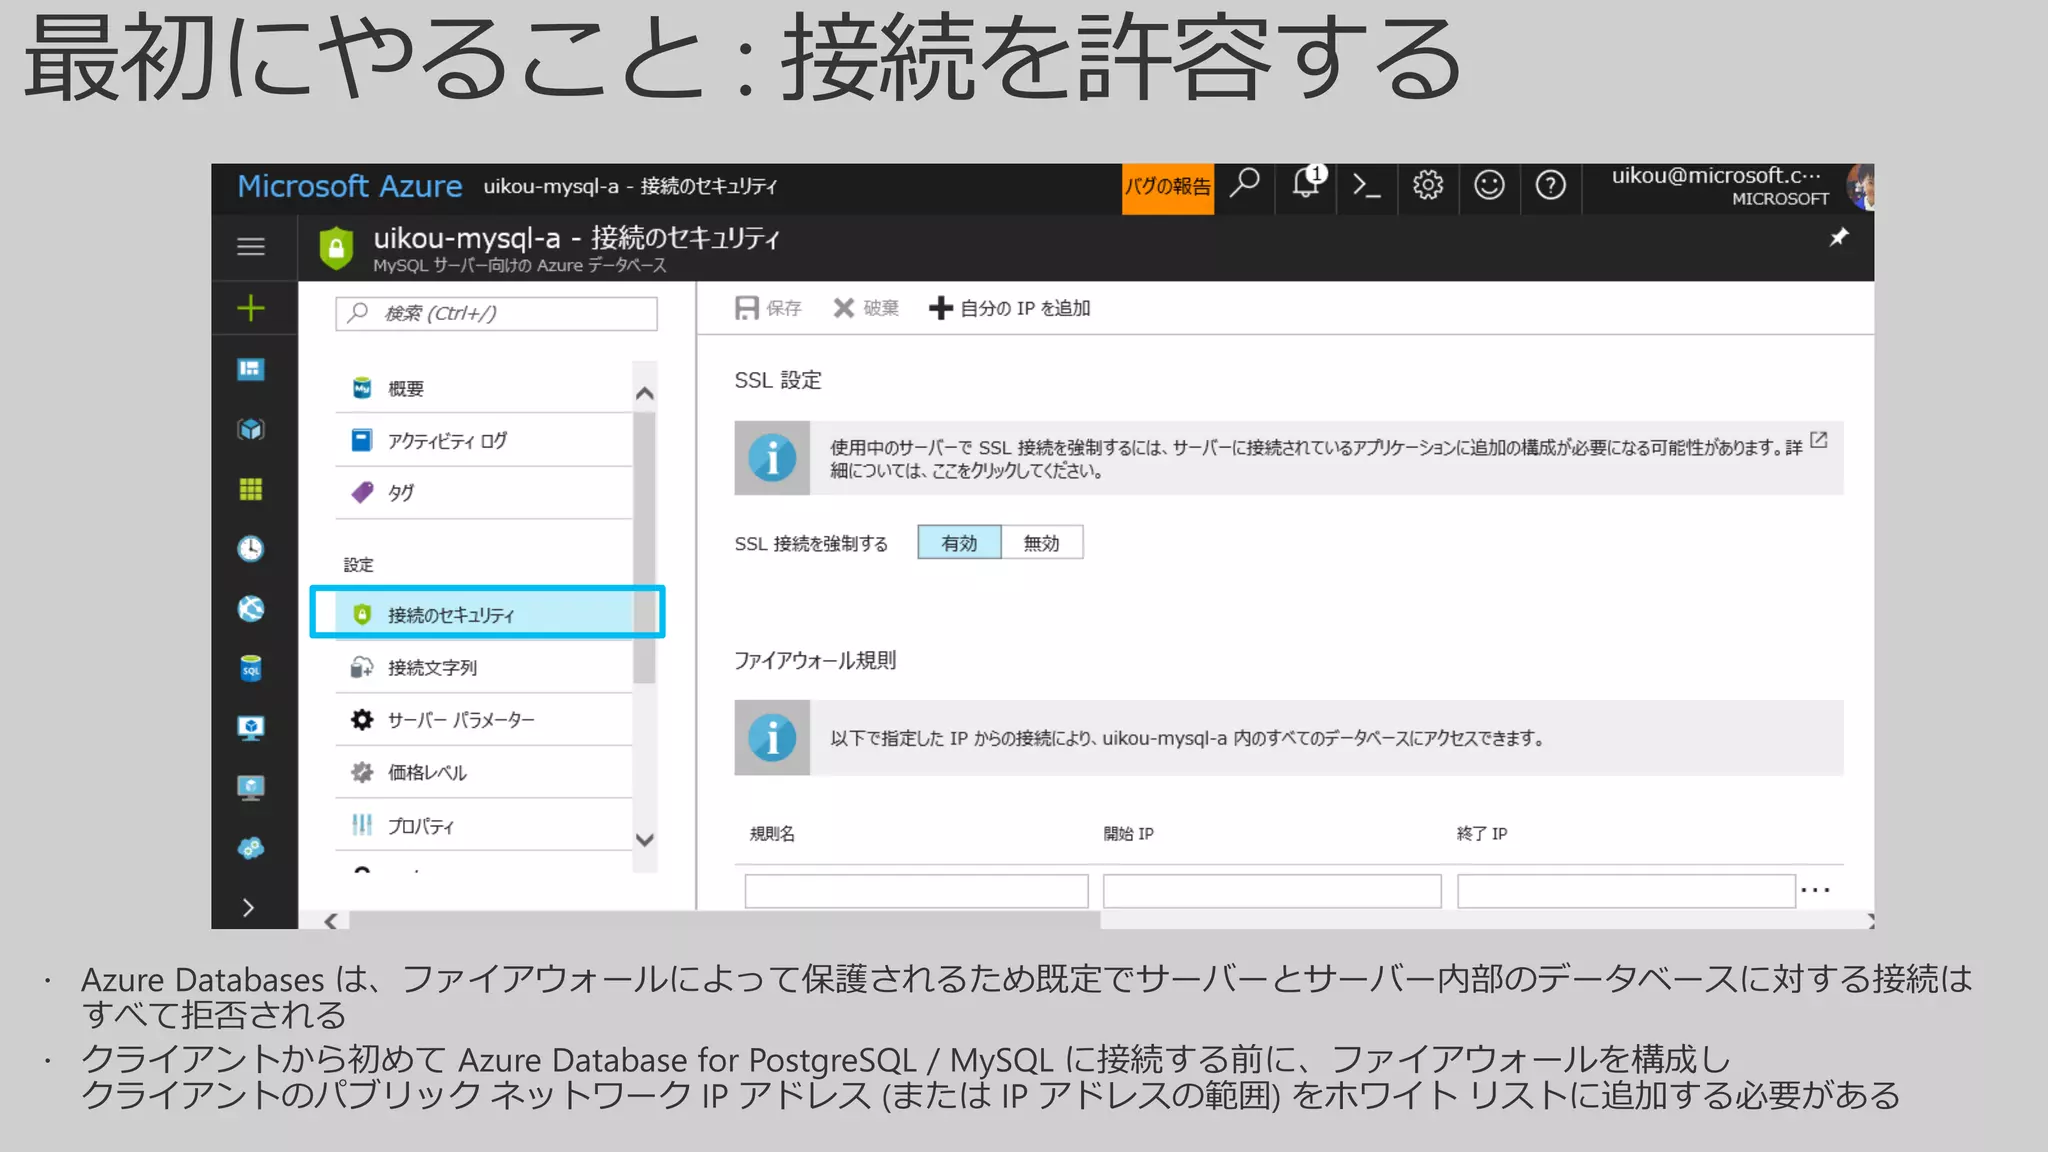Open firewall rule ellipsis options
The height and width of the screenshot is (1152, 2048).
1815,889
